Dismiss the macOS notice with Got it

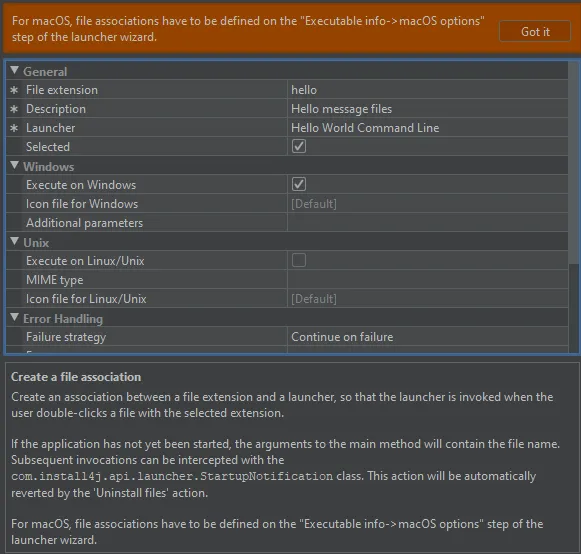(535, 31)
